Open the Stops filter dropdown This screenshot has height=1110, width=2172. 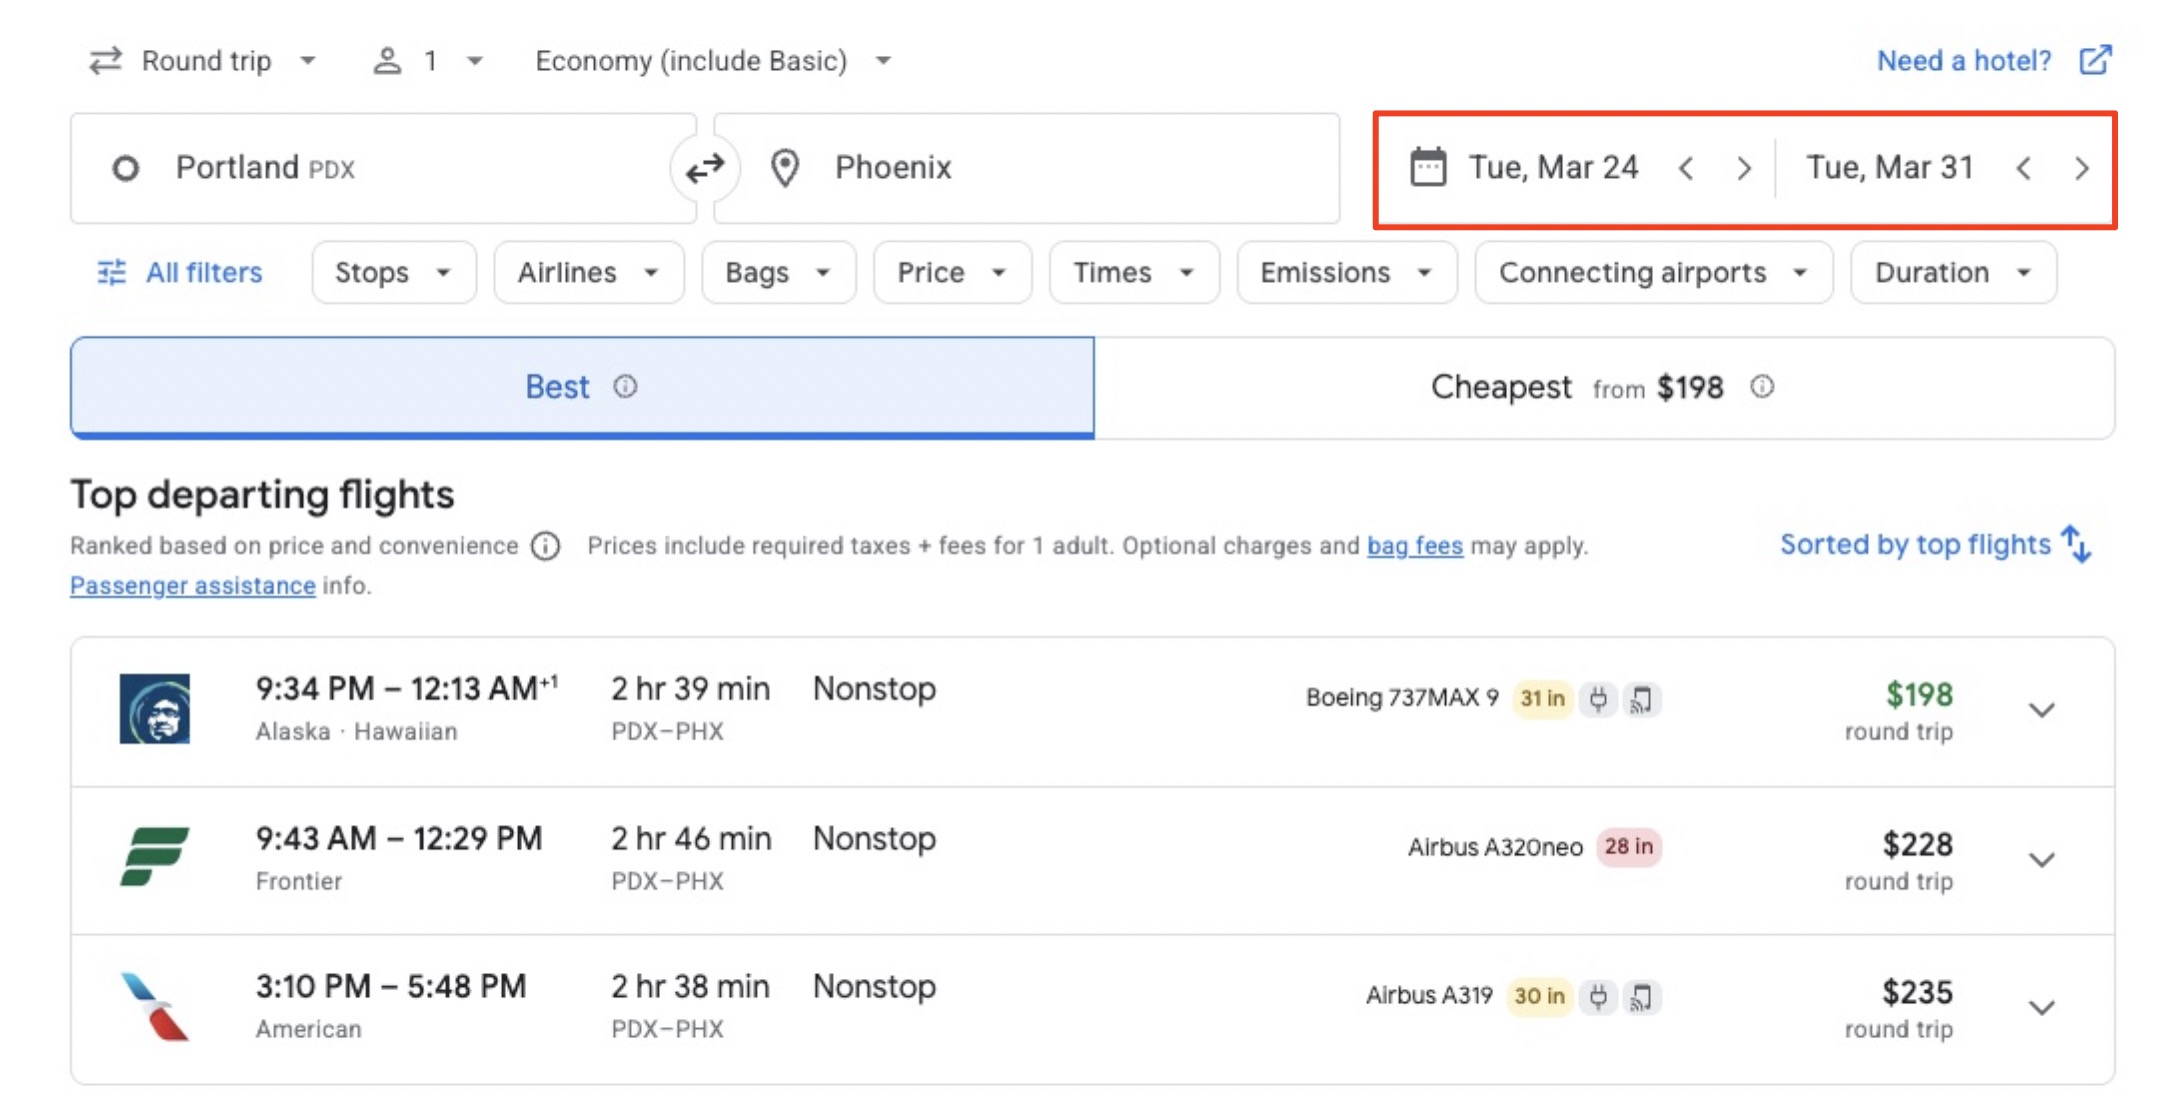coord(392,272)
